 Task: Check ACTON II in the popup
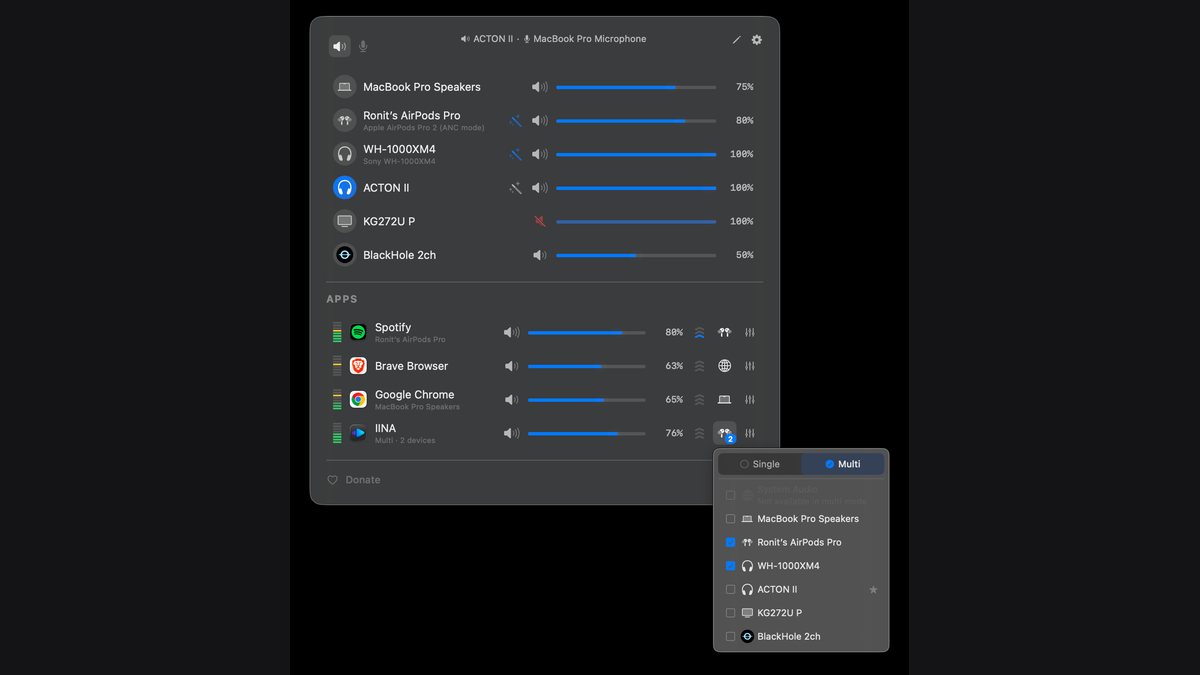(730, 589)
